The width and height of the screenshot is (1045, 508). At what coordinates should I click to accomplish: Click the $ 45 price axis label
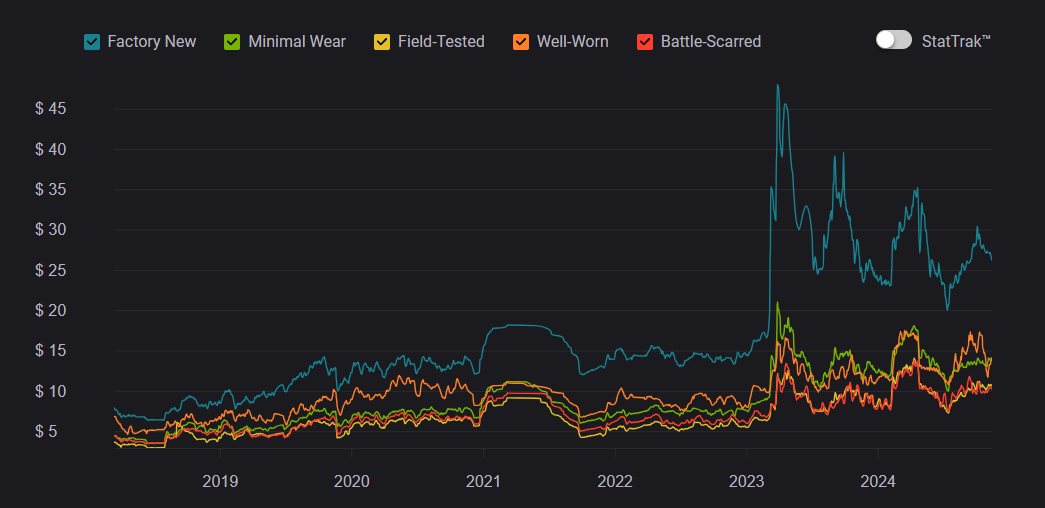coord(51,109)
